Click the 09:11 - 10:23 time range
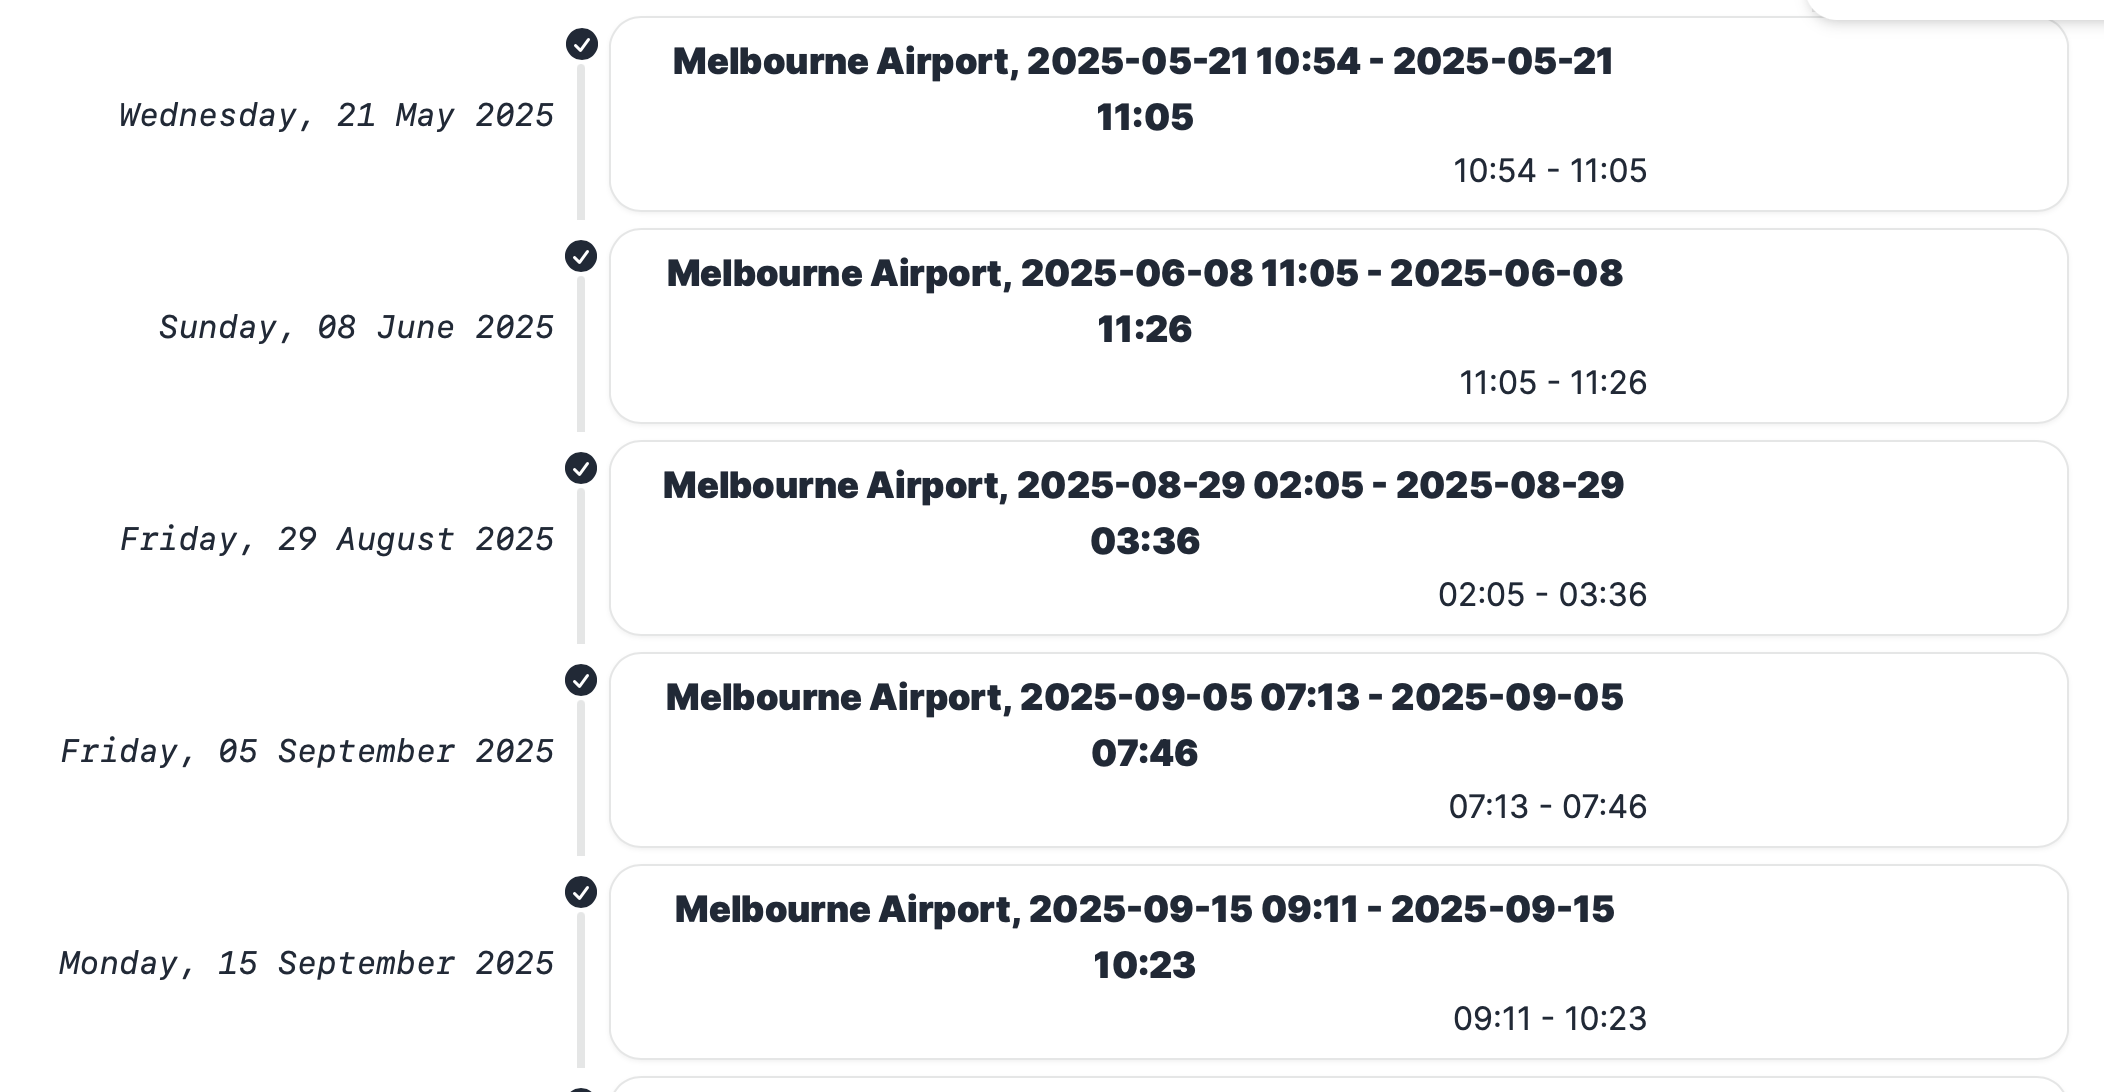The width and height of the screenshot is (2104, 1092). (x=1549, y=1019)
